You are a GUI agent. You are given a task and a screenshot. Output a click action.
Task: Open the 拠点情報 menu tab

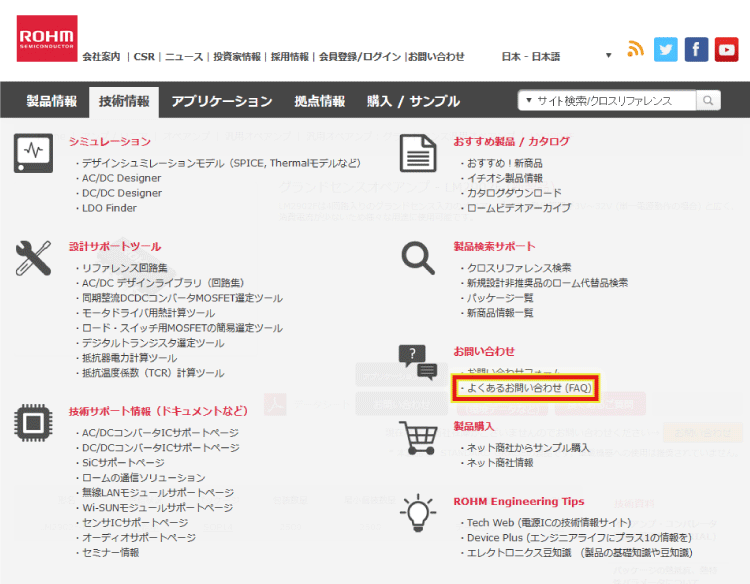point(320,101)
